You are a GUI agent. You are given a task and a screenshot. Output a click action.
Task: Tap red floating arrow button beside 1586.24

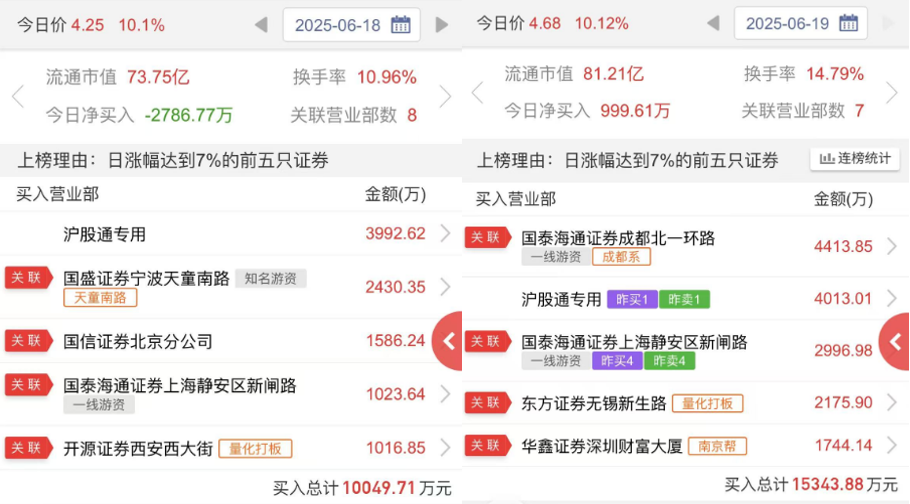pos(448,341)
